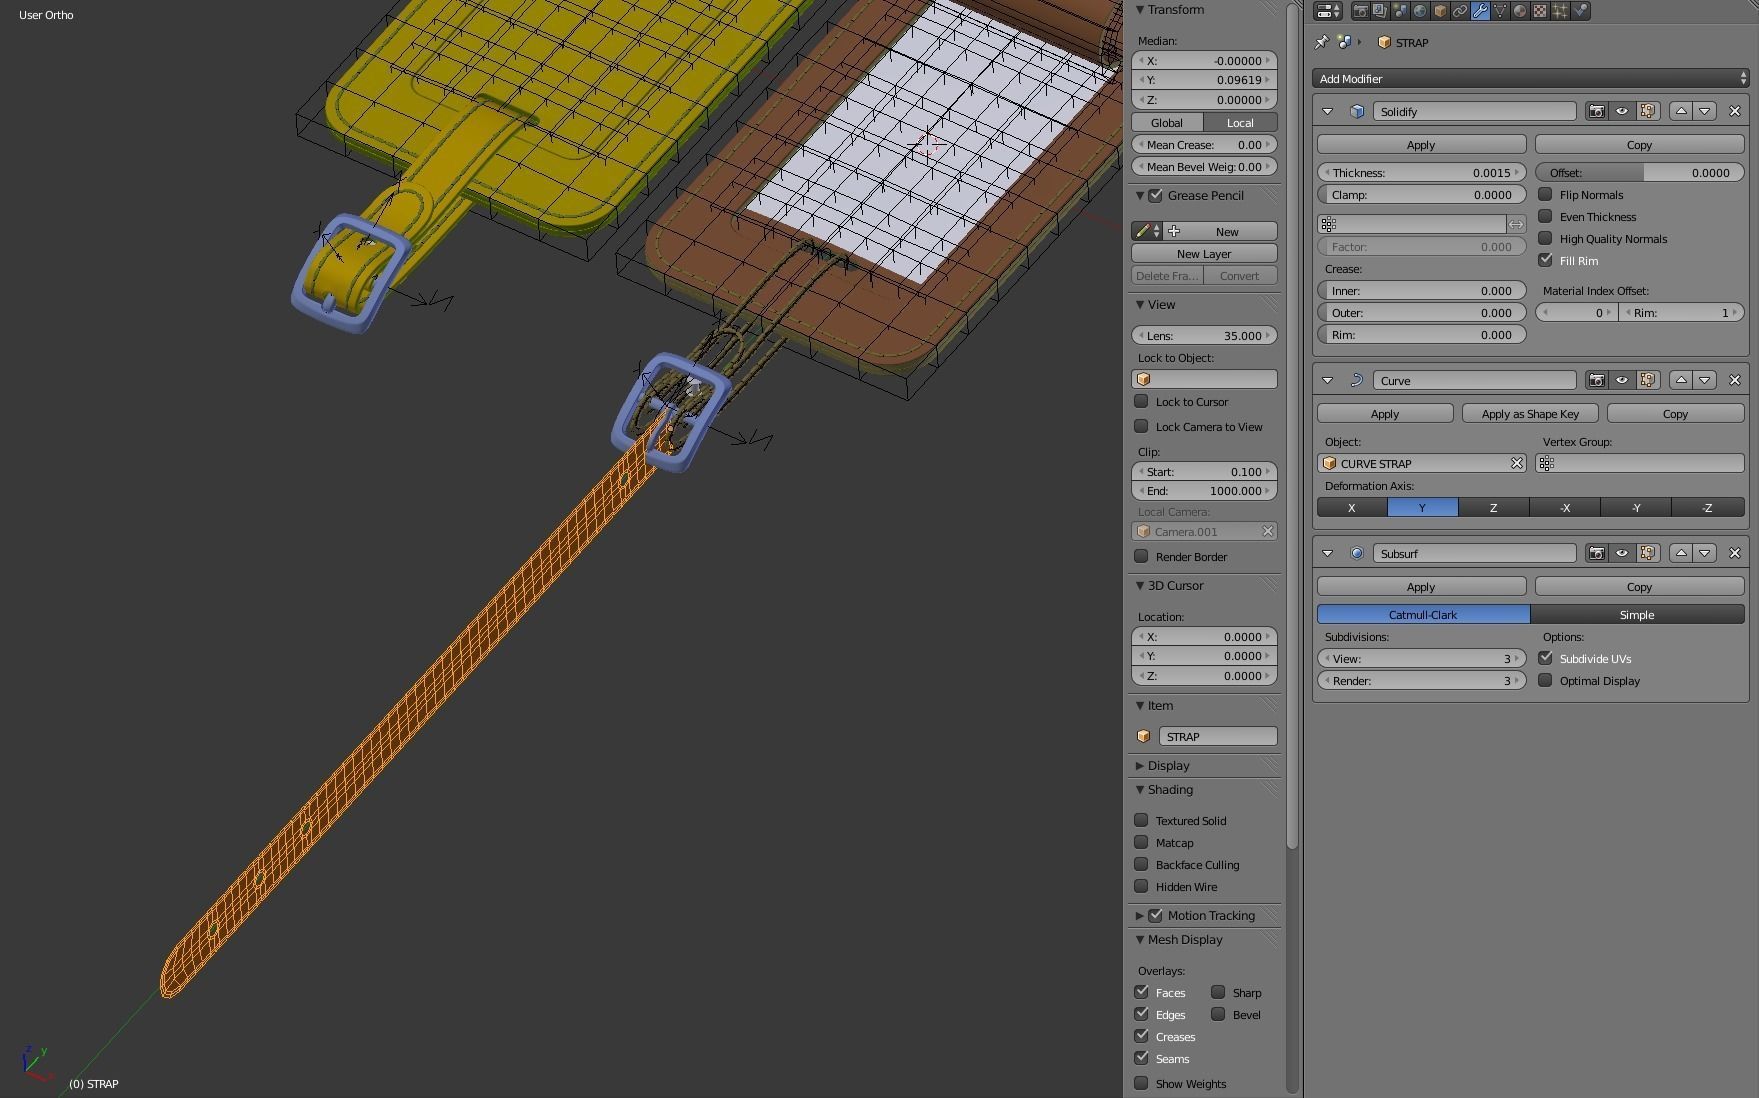Toggle the pin ID icon beside STRAP

pos(1321,42)
